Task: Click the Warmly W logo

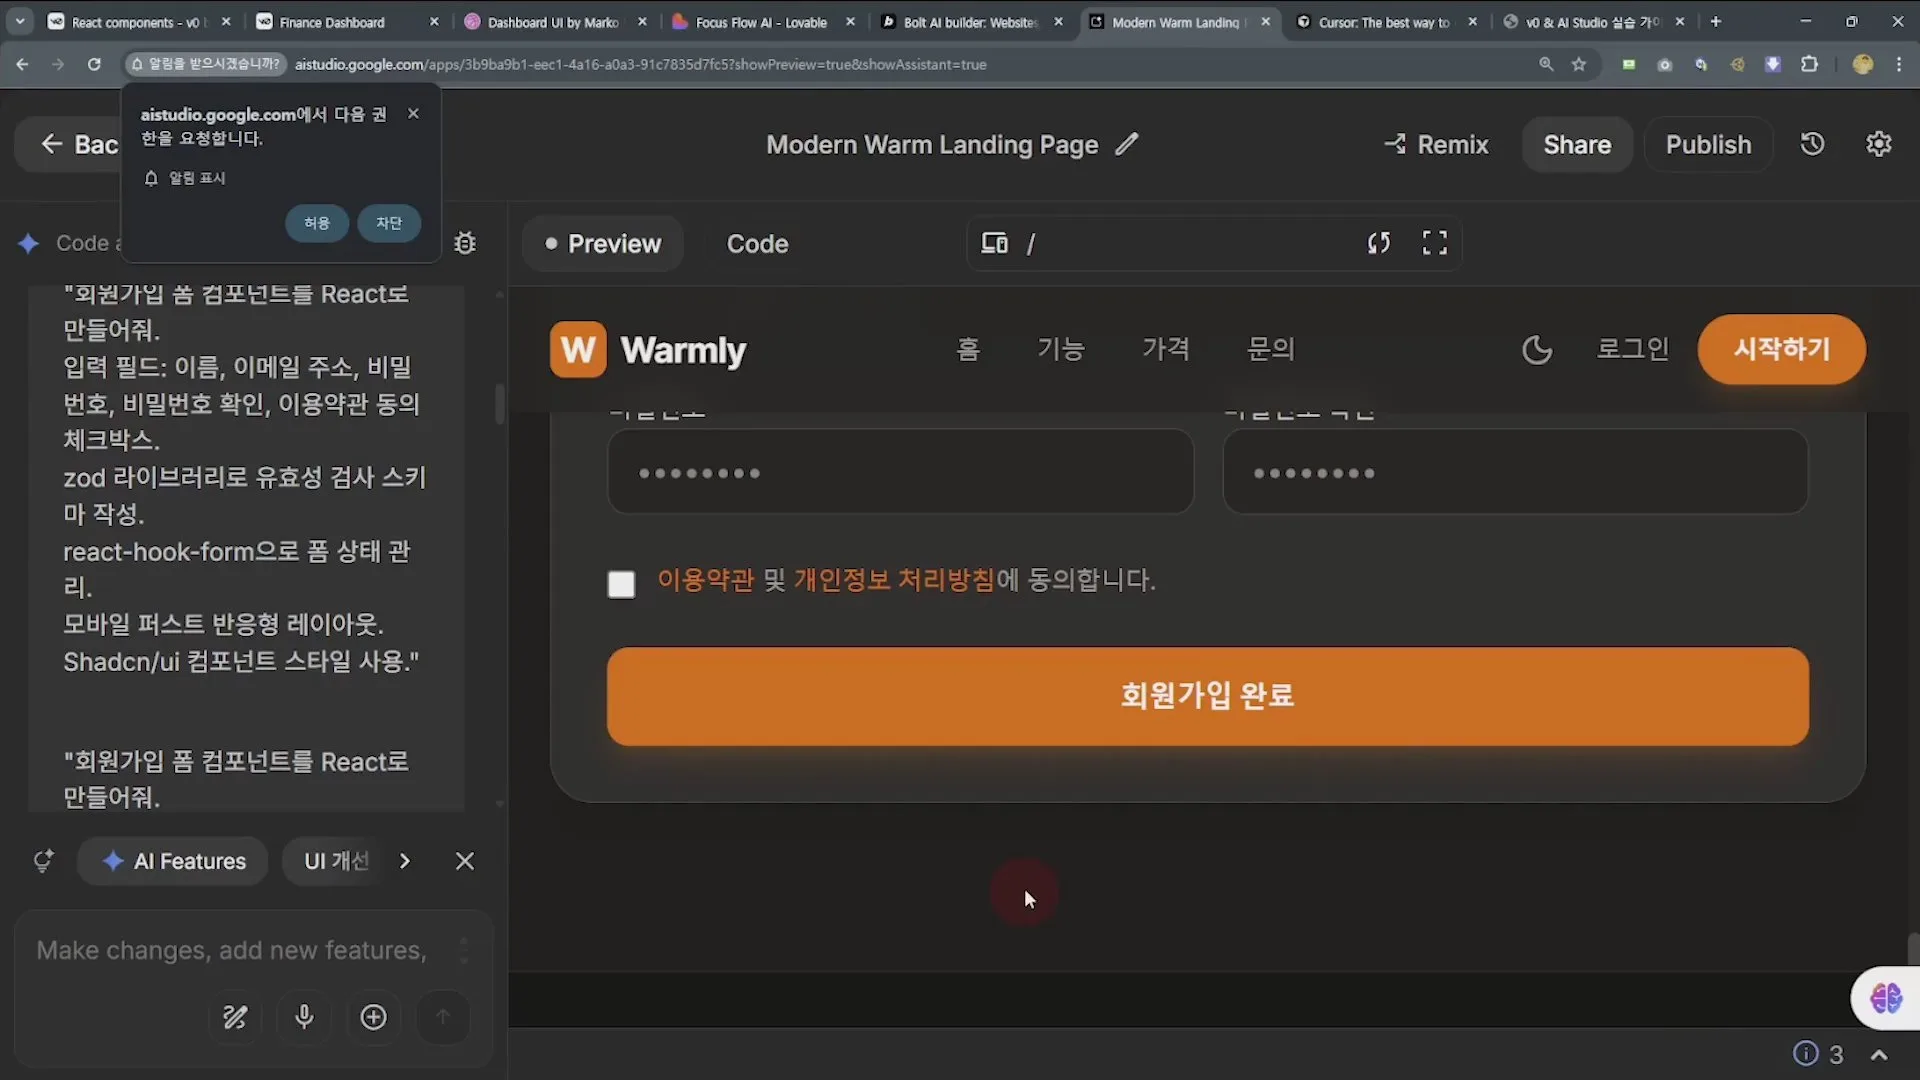Action: [x=578, y=350]
